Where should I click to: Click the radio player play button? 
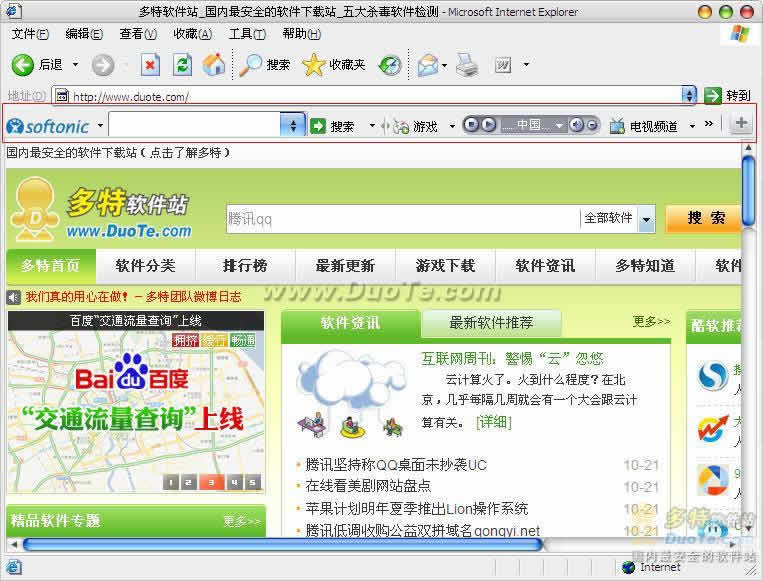[489, 125]
